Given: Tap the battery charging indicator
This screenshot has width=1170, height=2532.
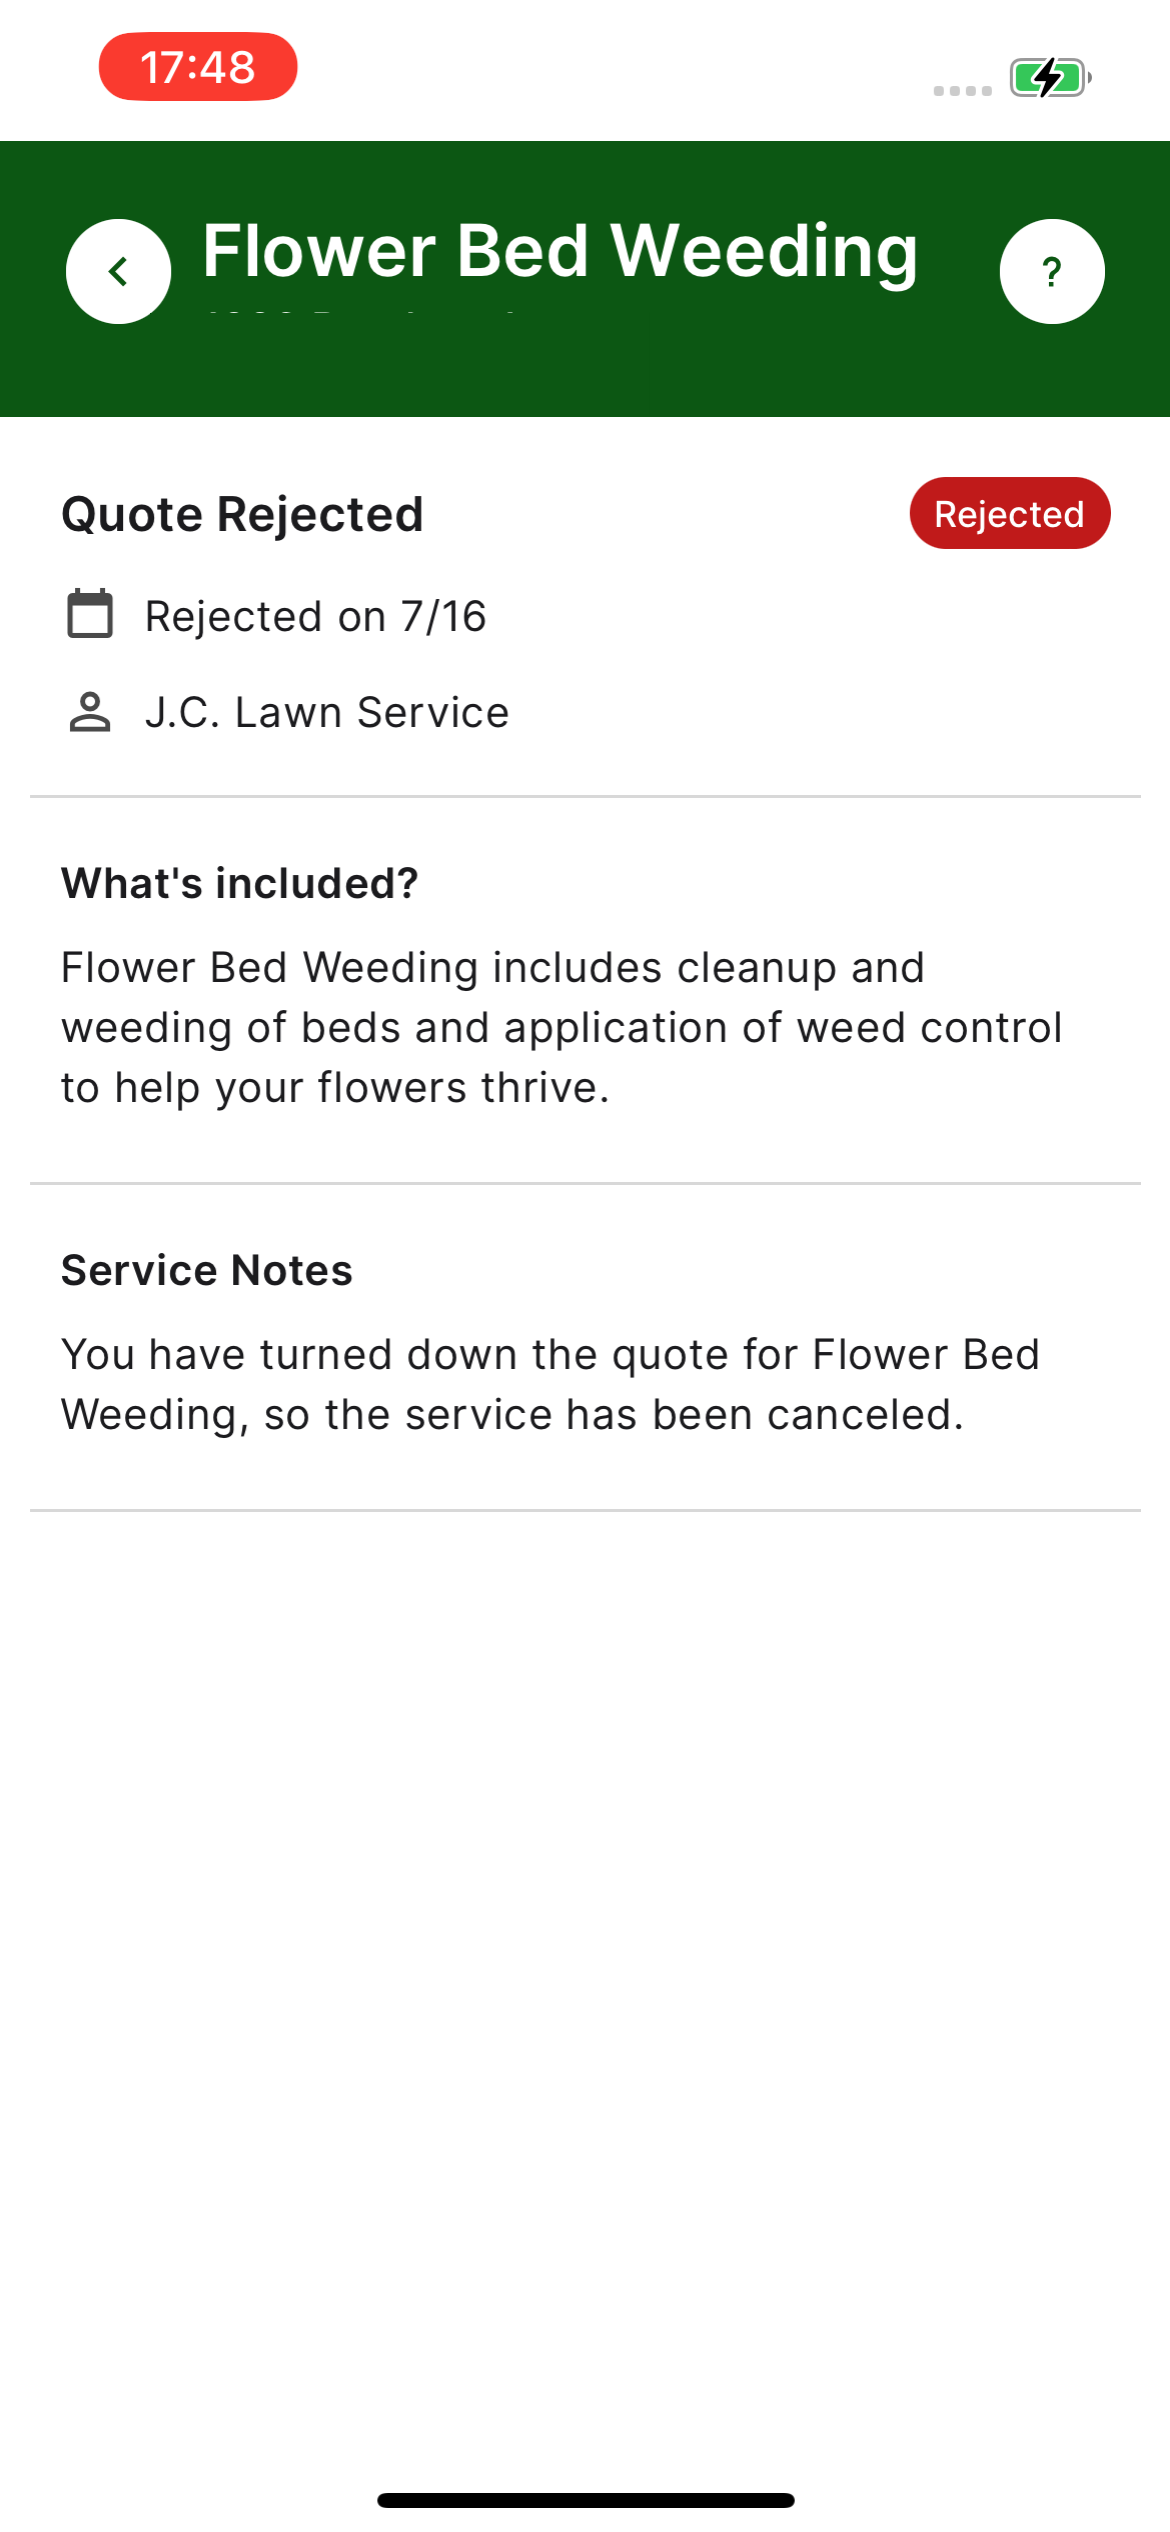Looking at the screenshot, I should (x=1050, y=77).
